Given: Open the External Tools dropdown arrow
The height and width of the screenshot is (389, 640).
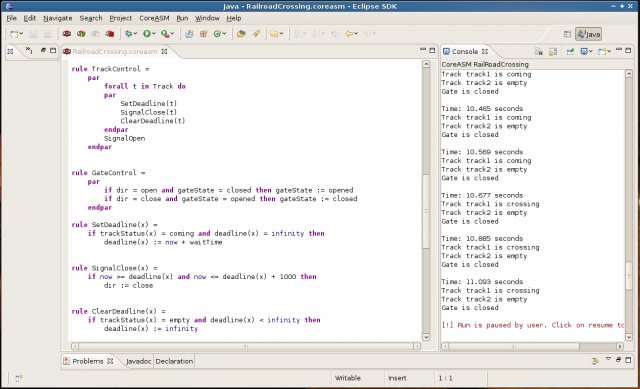Looking at the screenshot, I should pyautogui.click(x=172, y=34).
